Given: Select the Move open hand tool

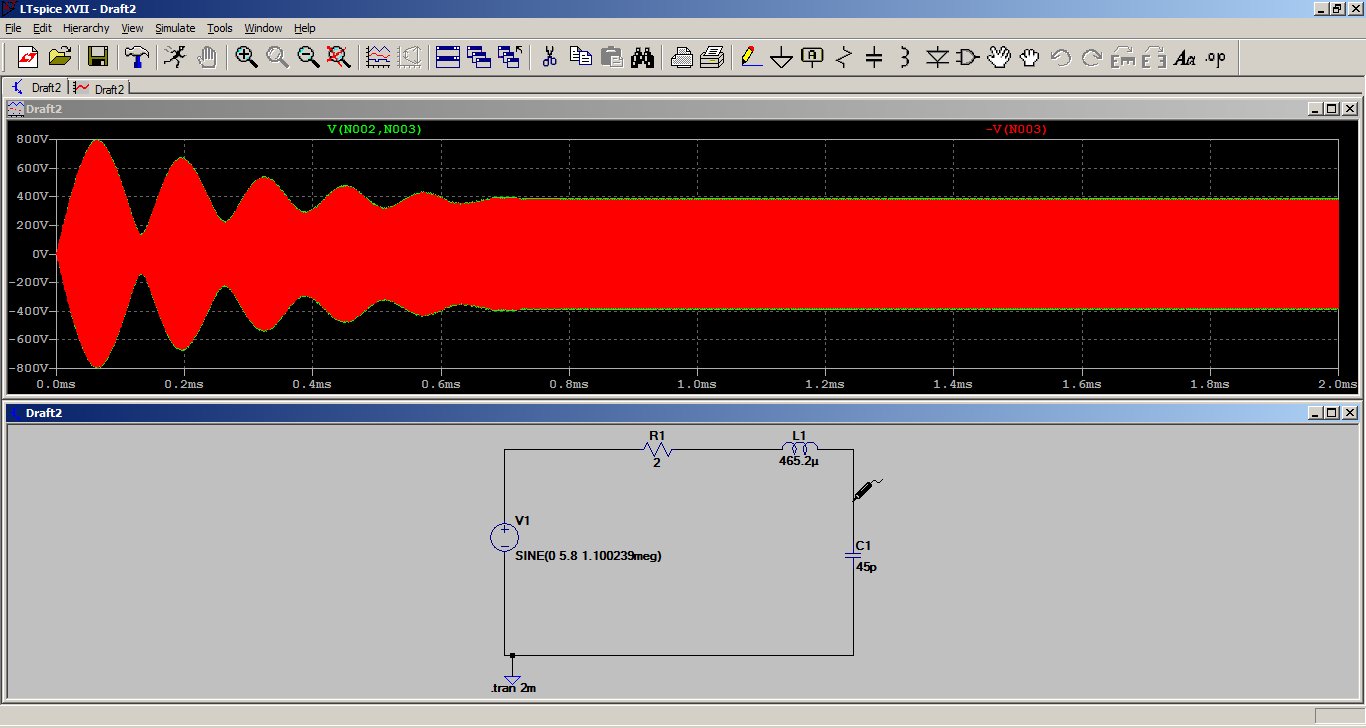Looking at the screenshot, I should [999, 57].
